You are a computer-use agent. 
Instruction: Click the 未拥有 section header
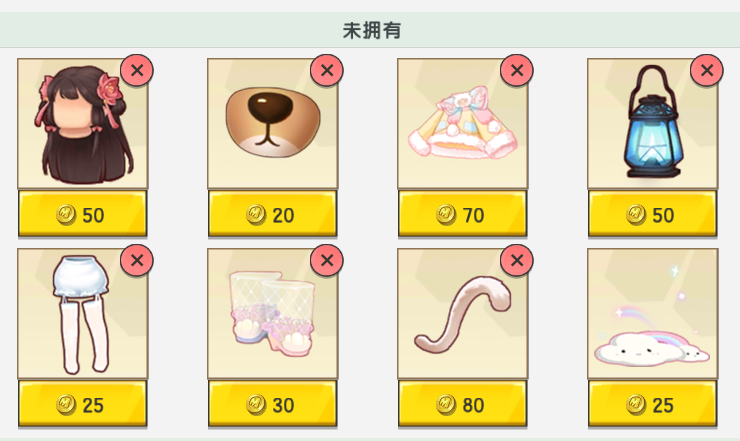click(370, 30)
